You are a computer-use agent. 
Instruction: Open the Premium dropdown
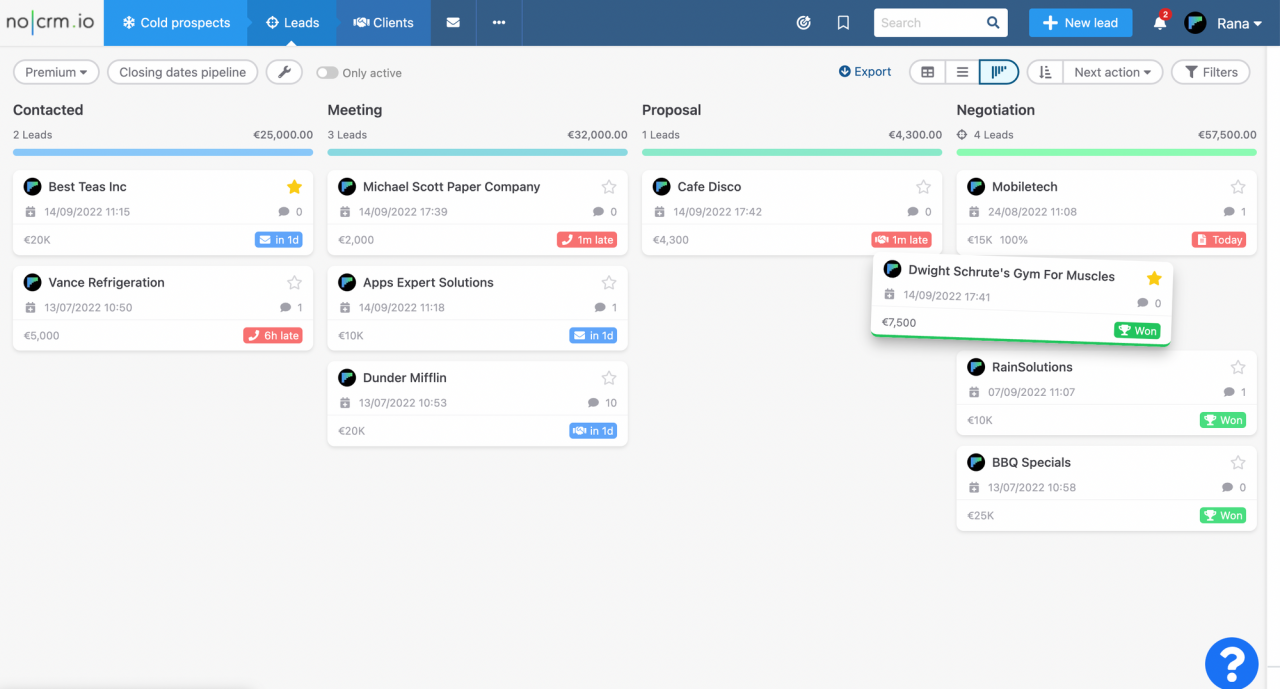pyautogui.click(x=55, y=72)
